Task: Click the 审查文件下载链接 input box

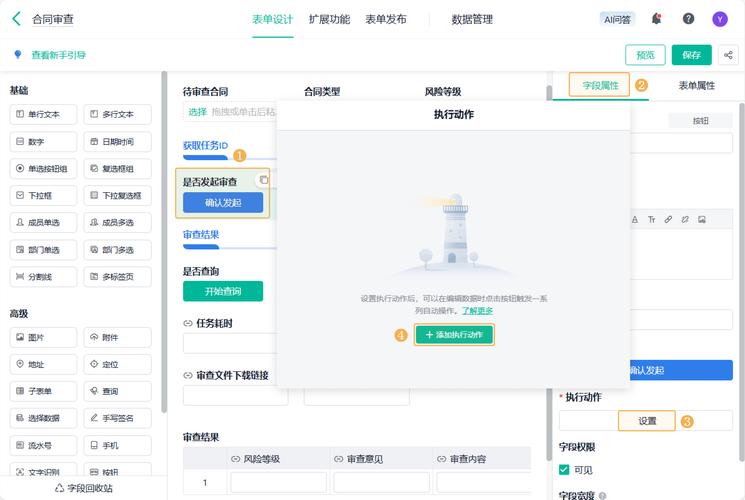Action: pyautogui.click(x=235, y=395)
